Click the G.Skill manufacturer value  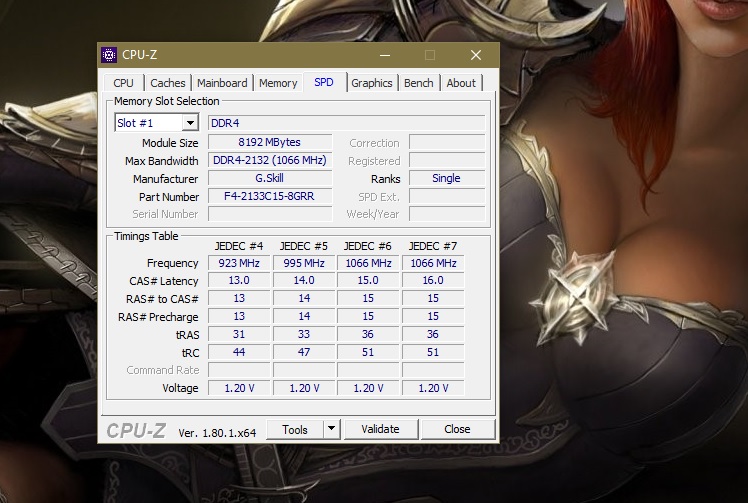coord(270,178)
